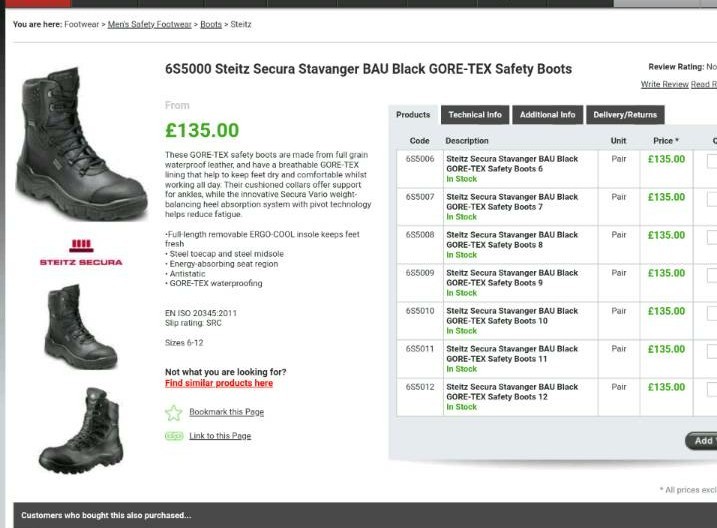Switch to the Products tab
Screen dimensions: 717x528
pyautogui.click(x=413, y=115)
